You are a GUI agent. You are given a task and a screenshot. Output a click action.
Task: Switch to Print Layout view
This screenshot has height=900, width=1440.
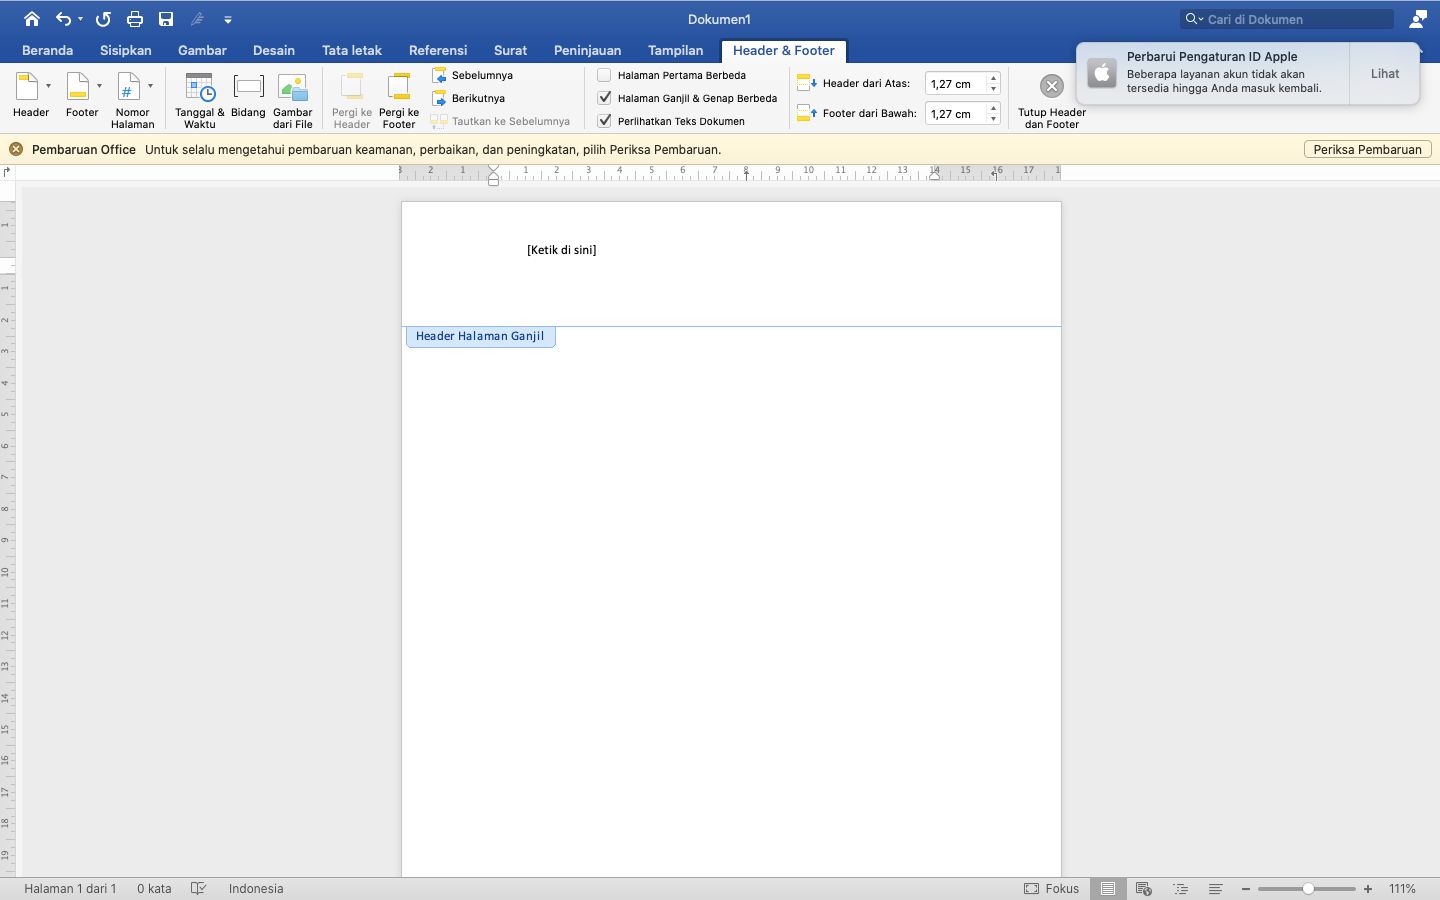click(1108, 888)
